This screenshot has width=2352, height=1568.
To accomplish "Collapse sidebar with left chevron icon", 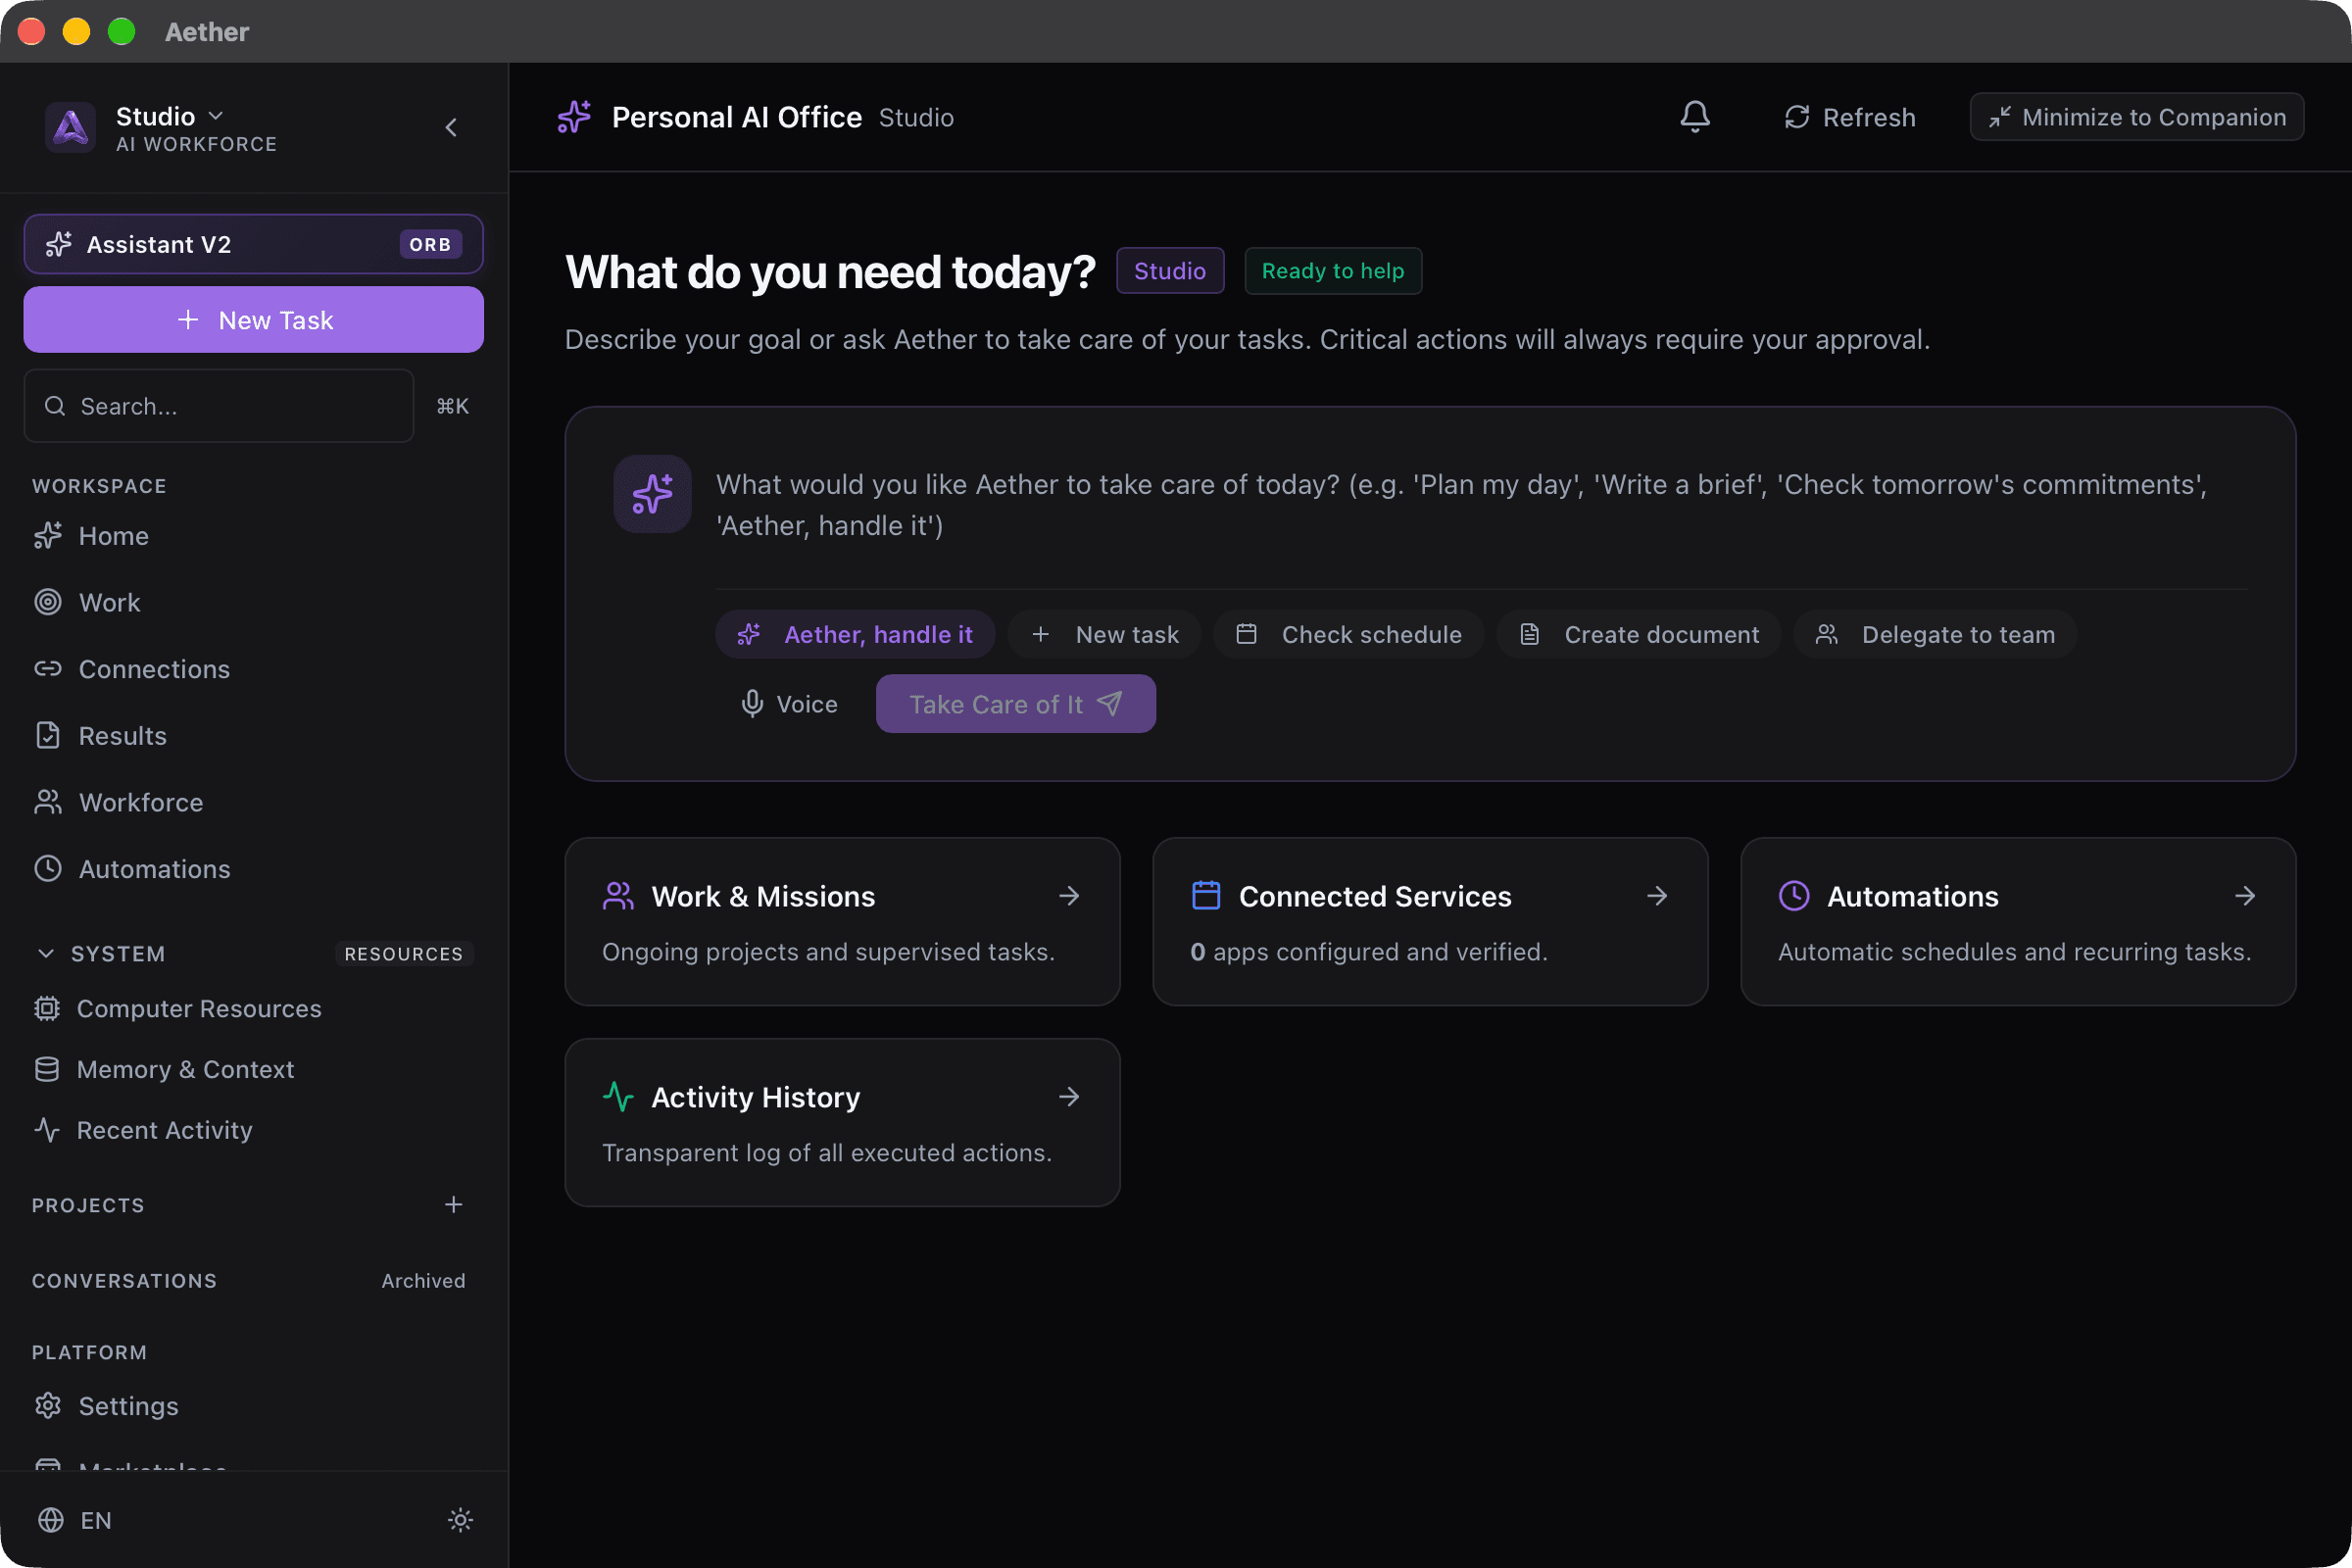I will [x=451, y=127].
